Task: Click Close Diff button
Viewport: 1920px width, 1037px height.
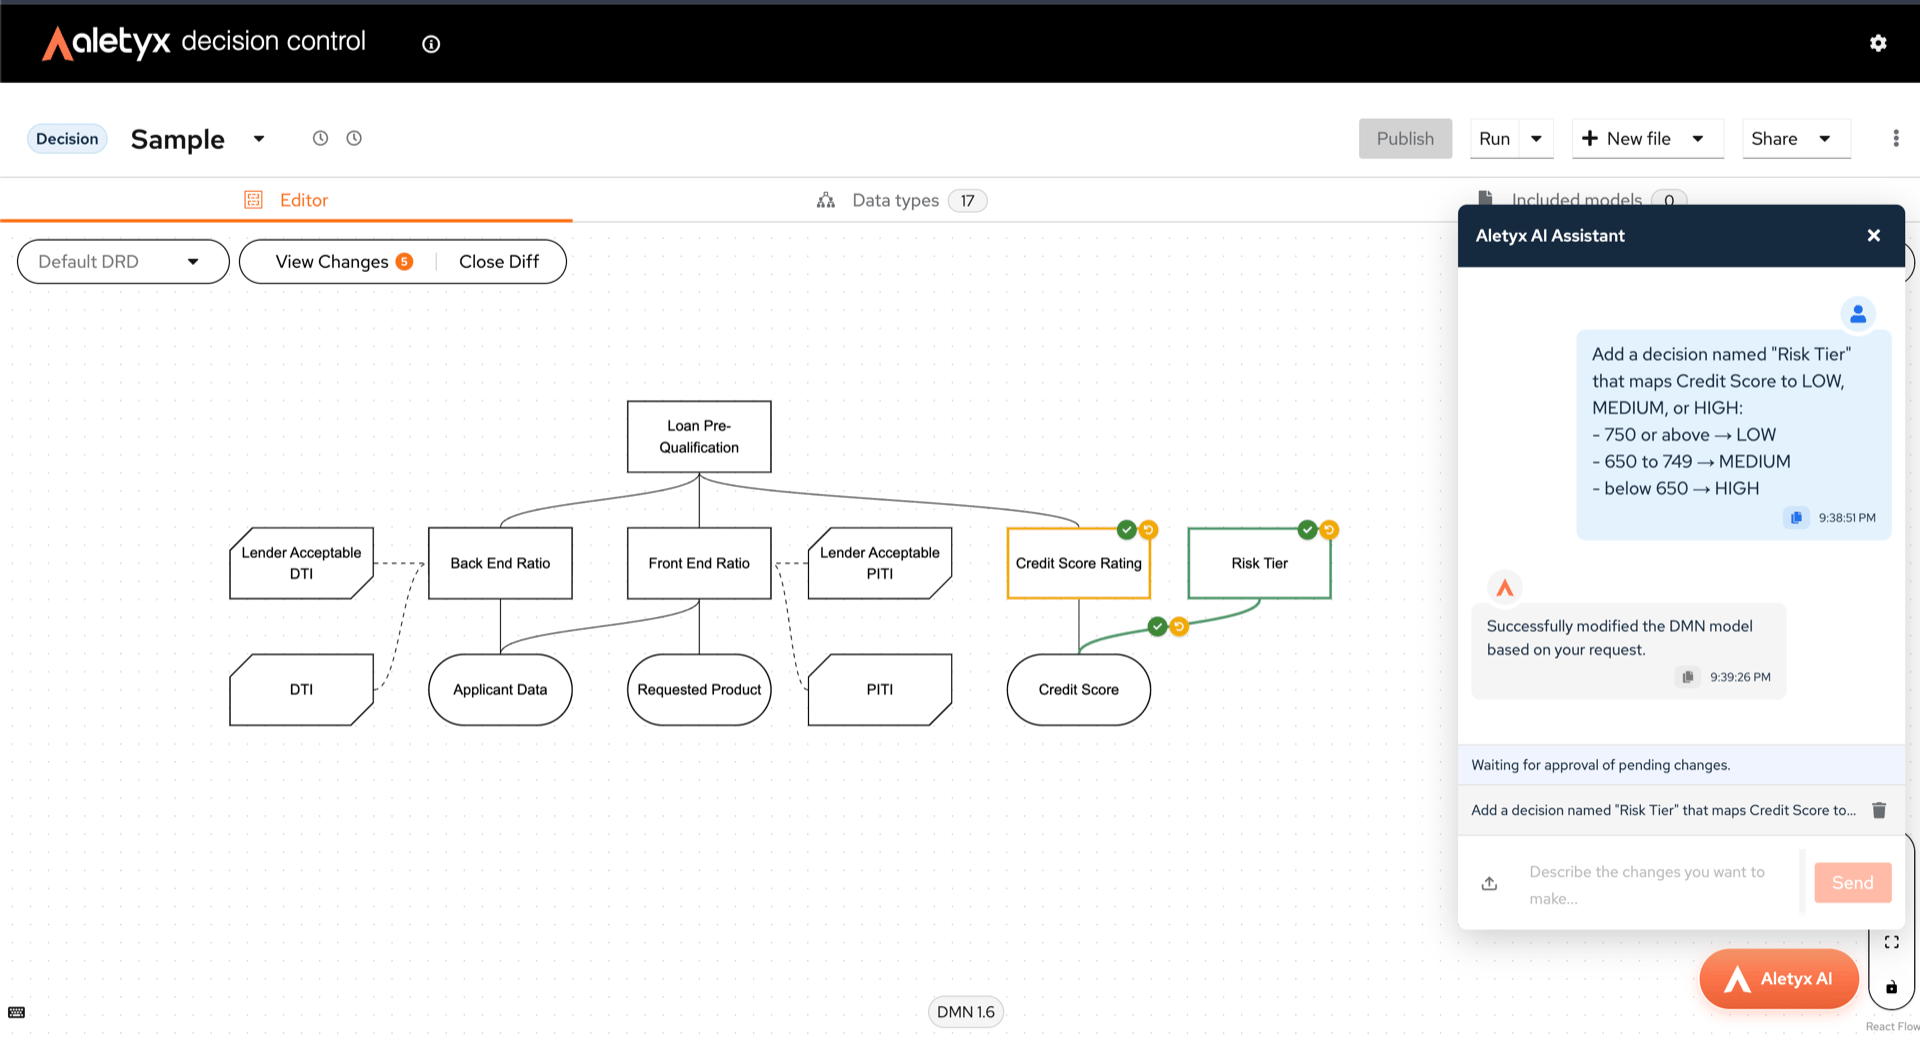Action: coord(499,261)
